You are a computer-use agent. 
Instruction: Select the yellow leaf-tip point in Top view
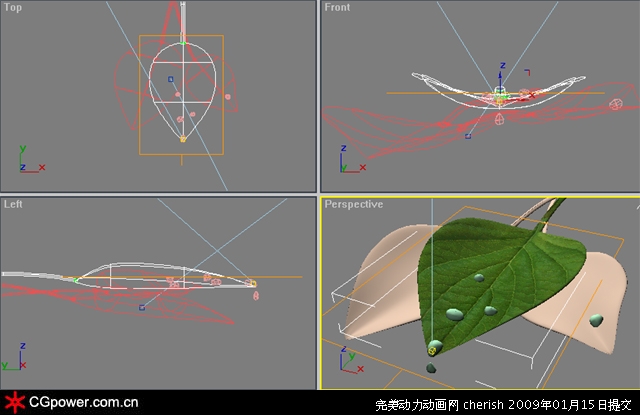pyautogui.click(x=183, y=139)
